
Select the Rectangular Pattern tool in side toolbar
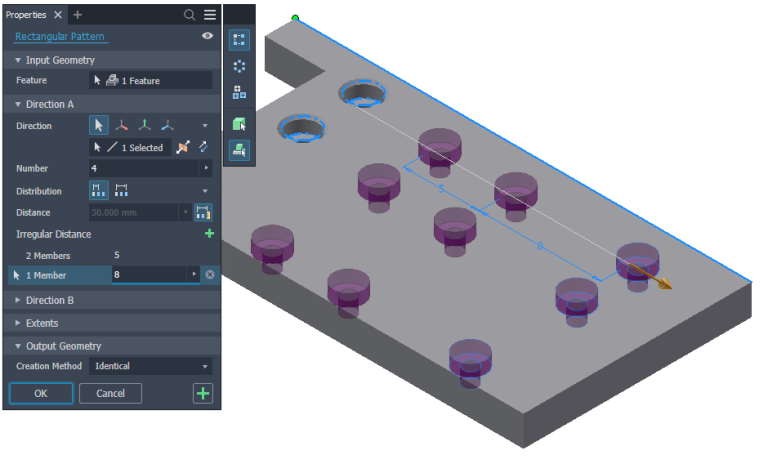click(x=239, y=40)
